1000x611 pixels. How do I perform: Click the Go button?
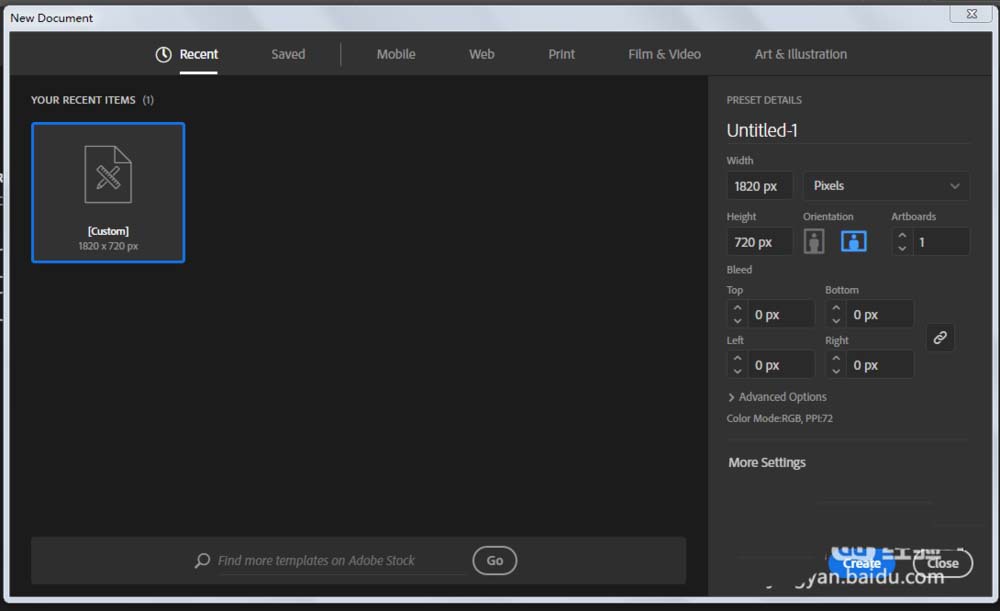[495, 561]
